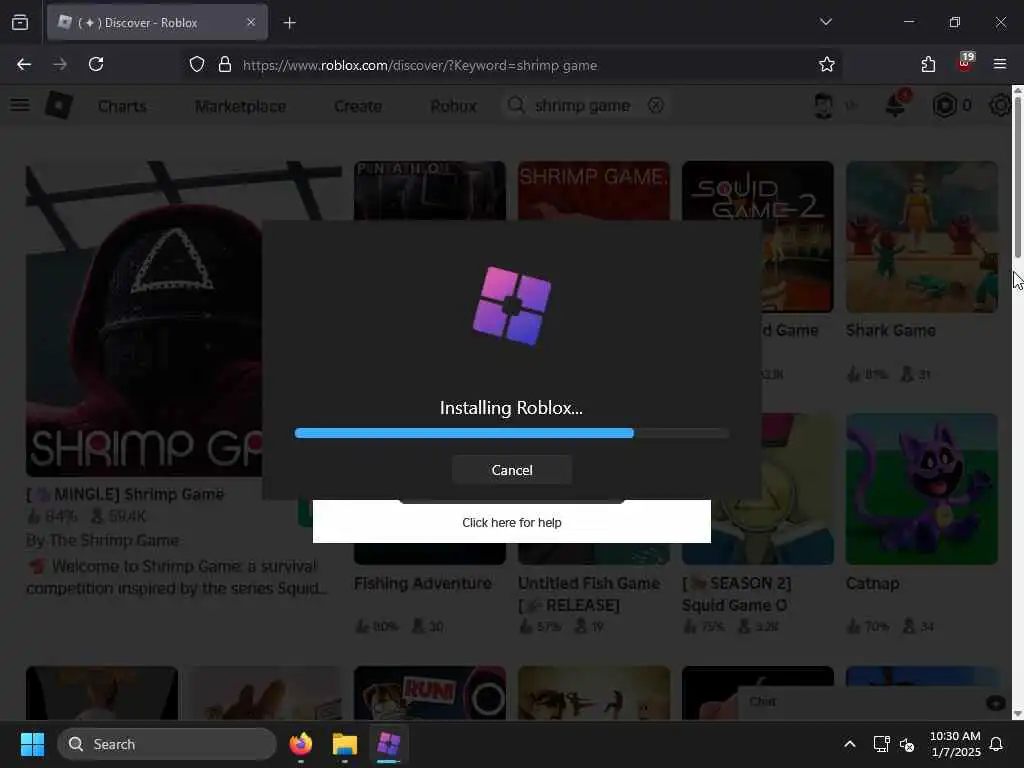This screenshot has width=1024, height=768.
Task: Open the Catnap game thumbnail
Action: click(921, 488)
